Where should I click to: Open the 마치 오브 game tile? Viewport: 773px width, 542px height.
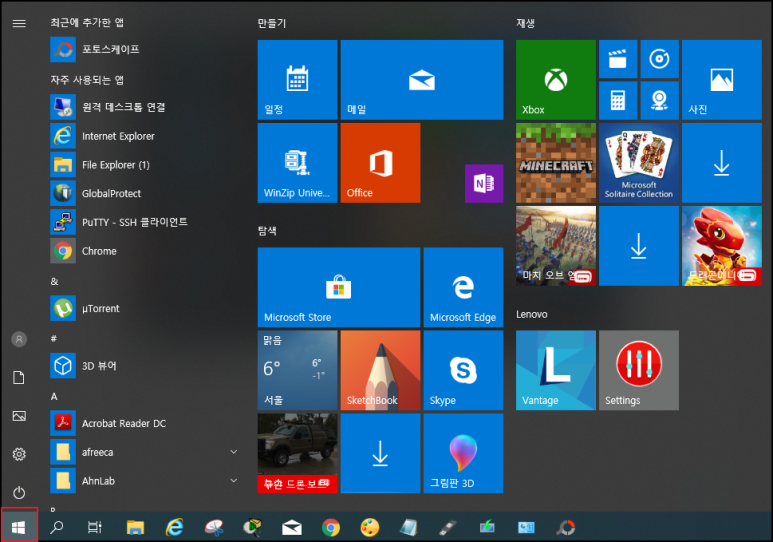(x=556, y=246)
